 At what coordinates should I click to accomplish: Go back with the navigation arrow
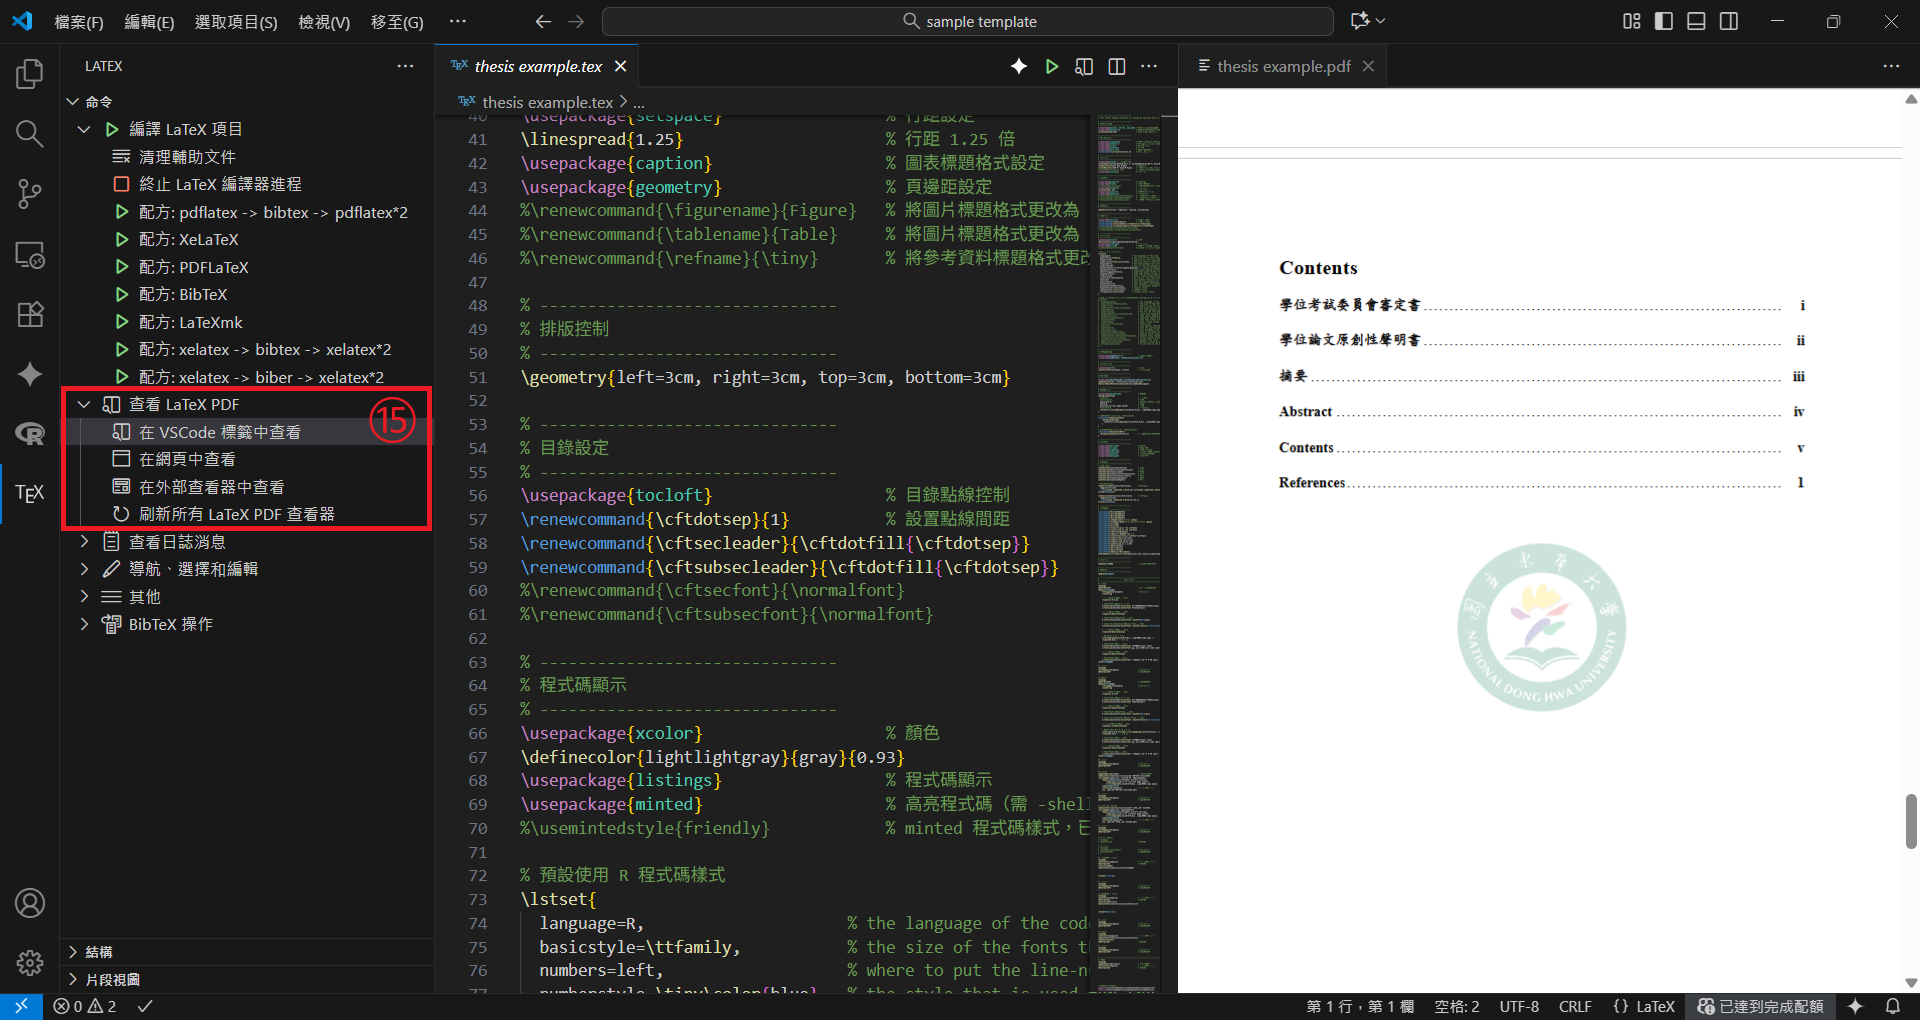[x=543, y=21]
